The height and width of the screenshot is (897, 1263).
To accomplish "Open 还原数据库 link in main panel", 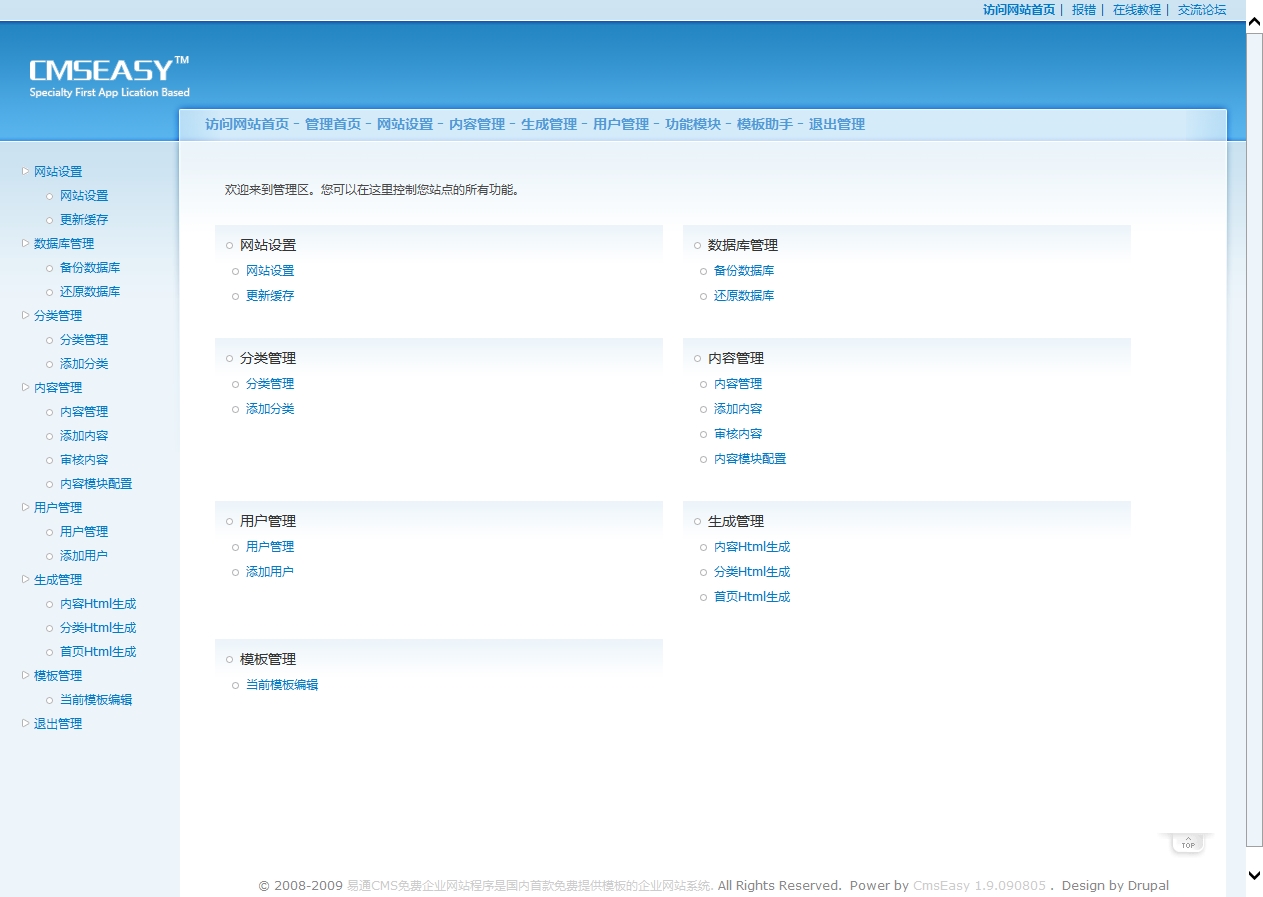I will tap(744, 295).
